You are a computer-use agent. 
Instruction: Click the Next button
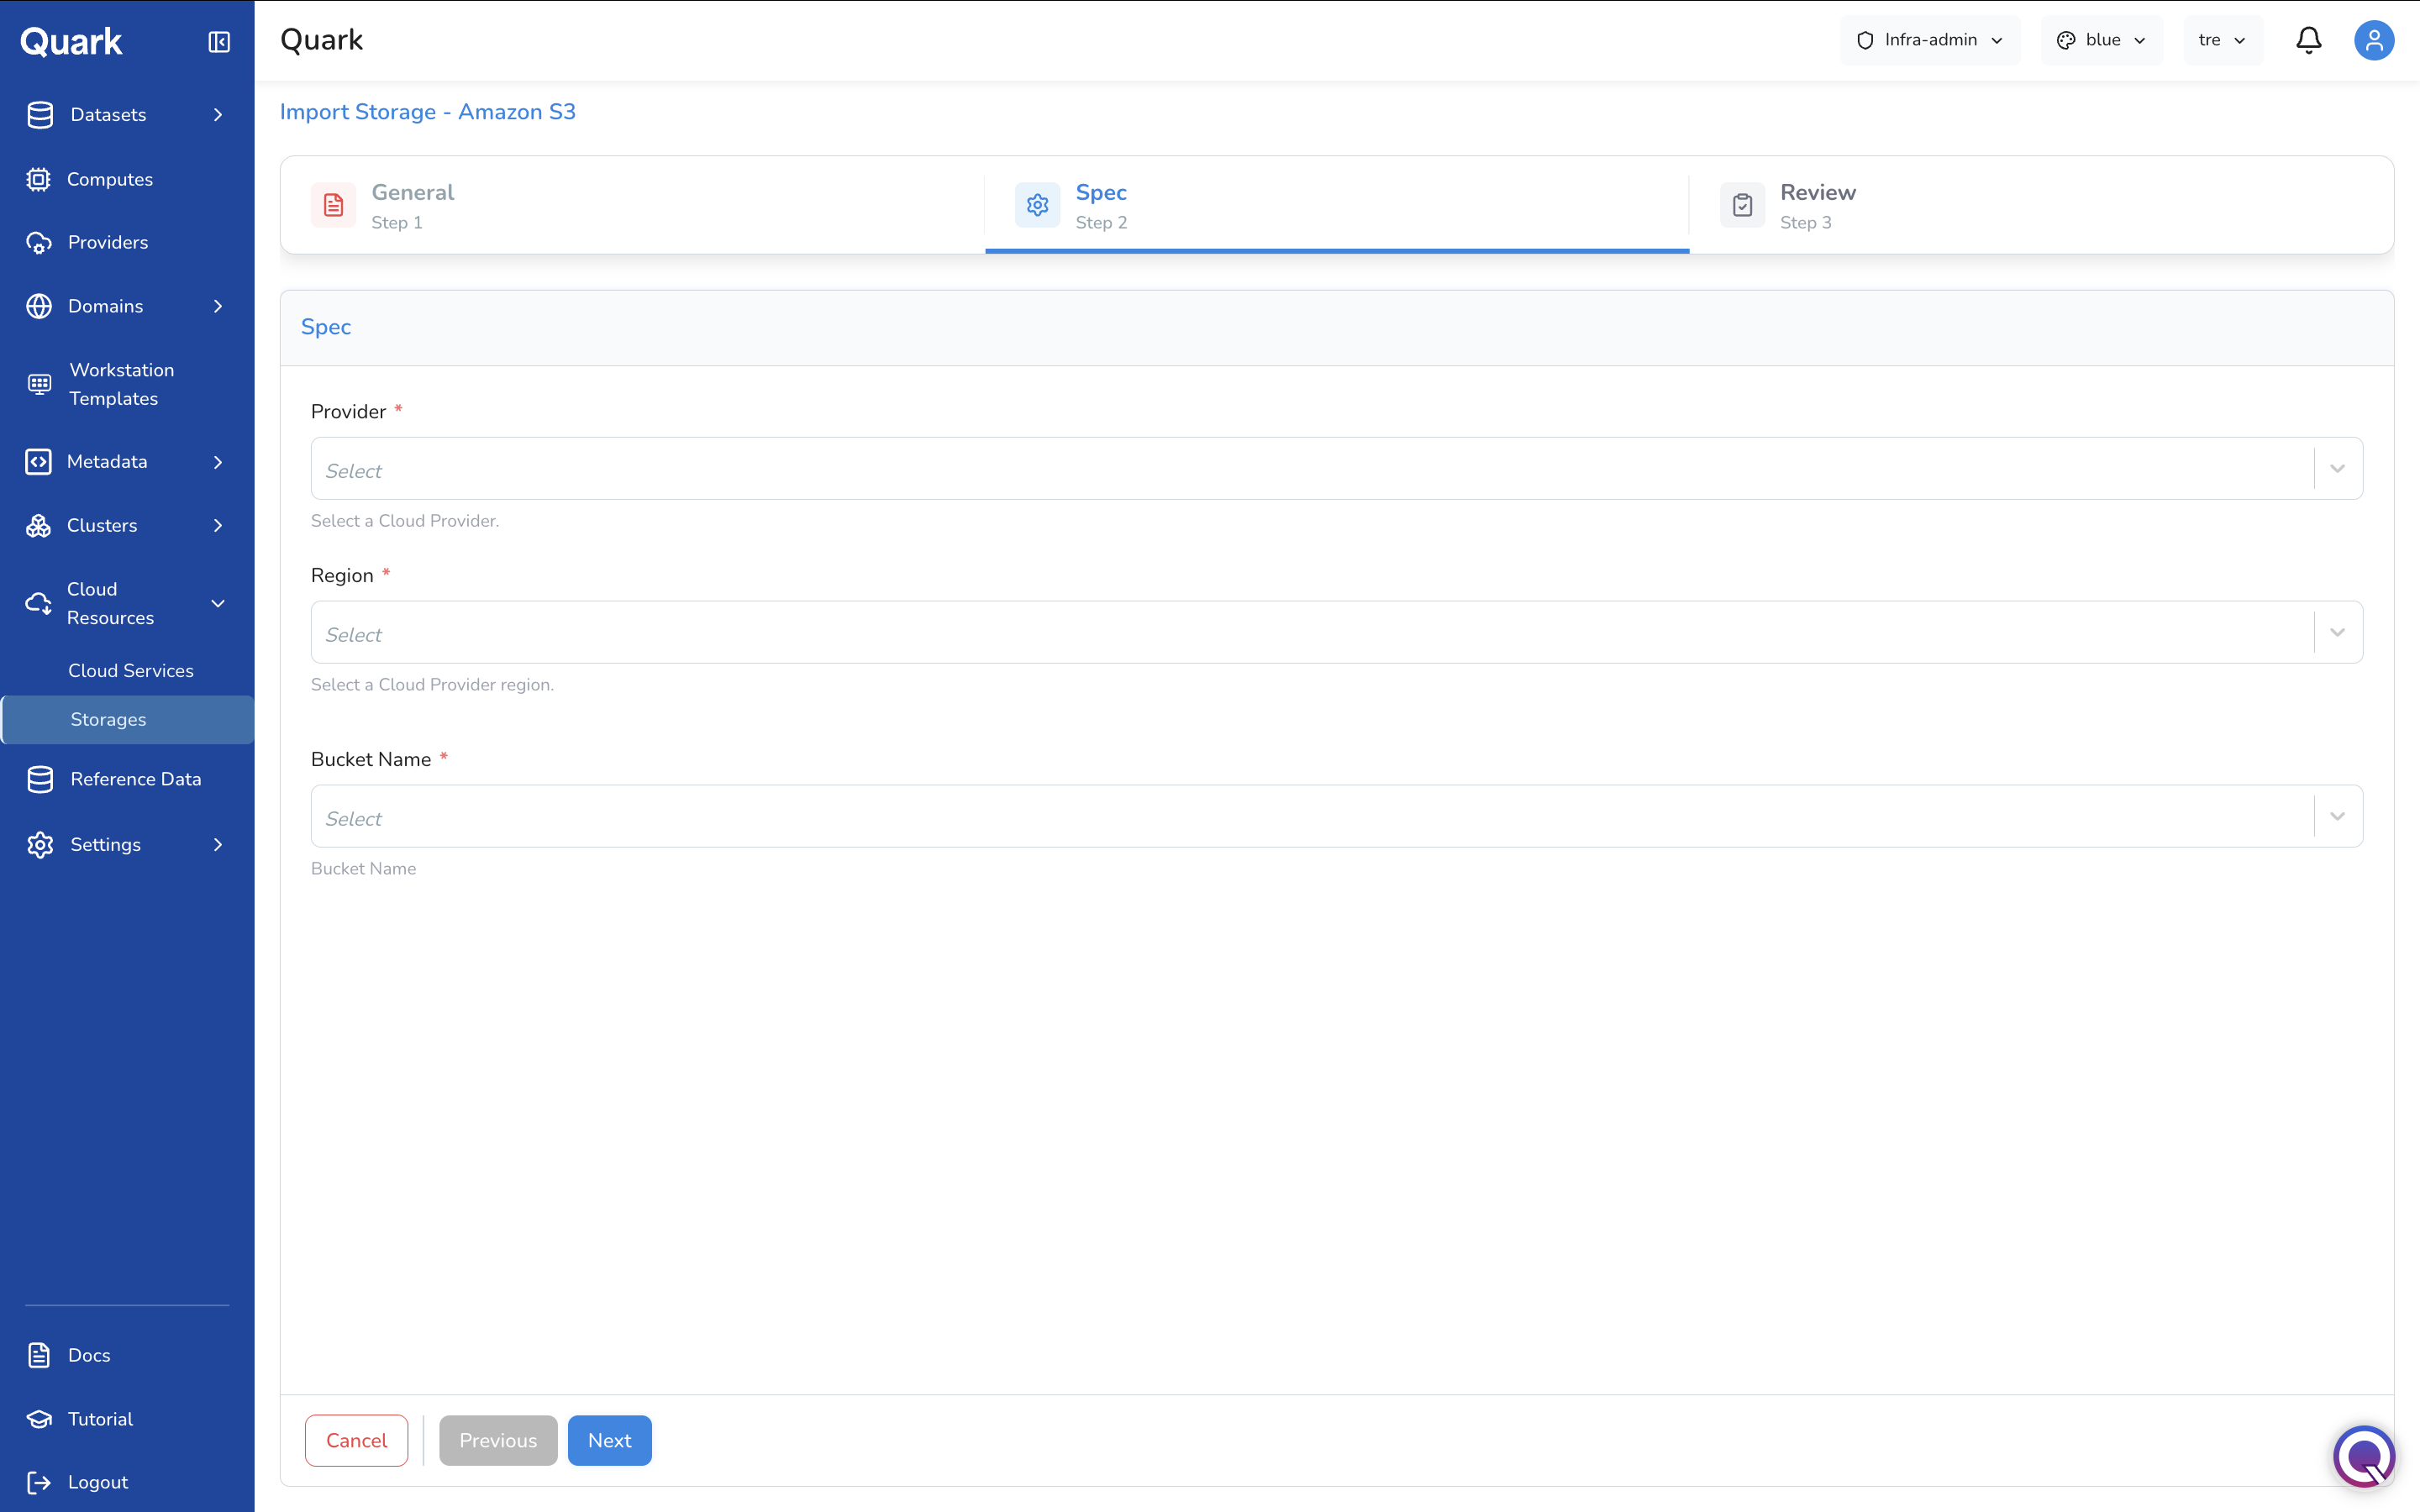click(610, 1440)
